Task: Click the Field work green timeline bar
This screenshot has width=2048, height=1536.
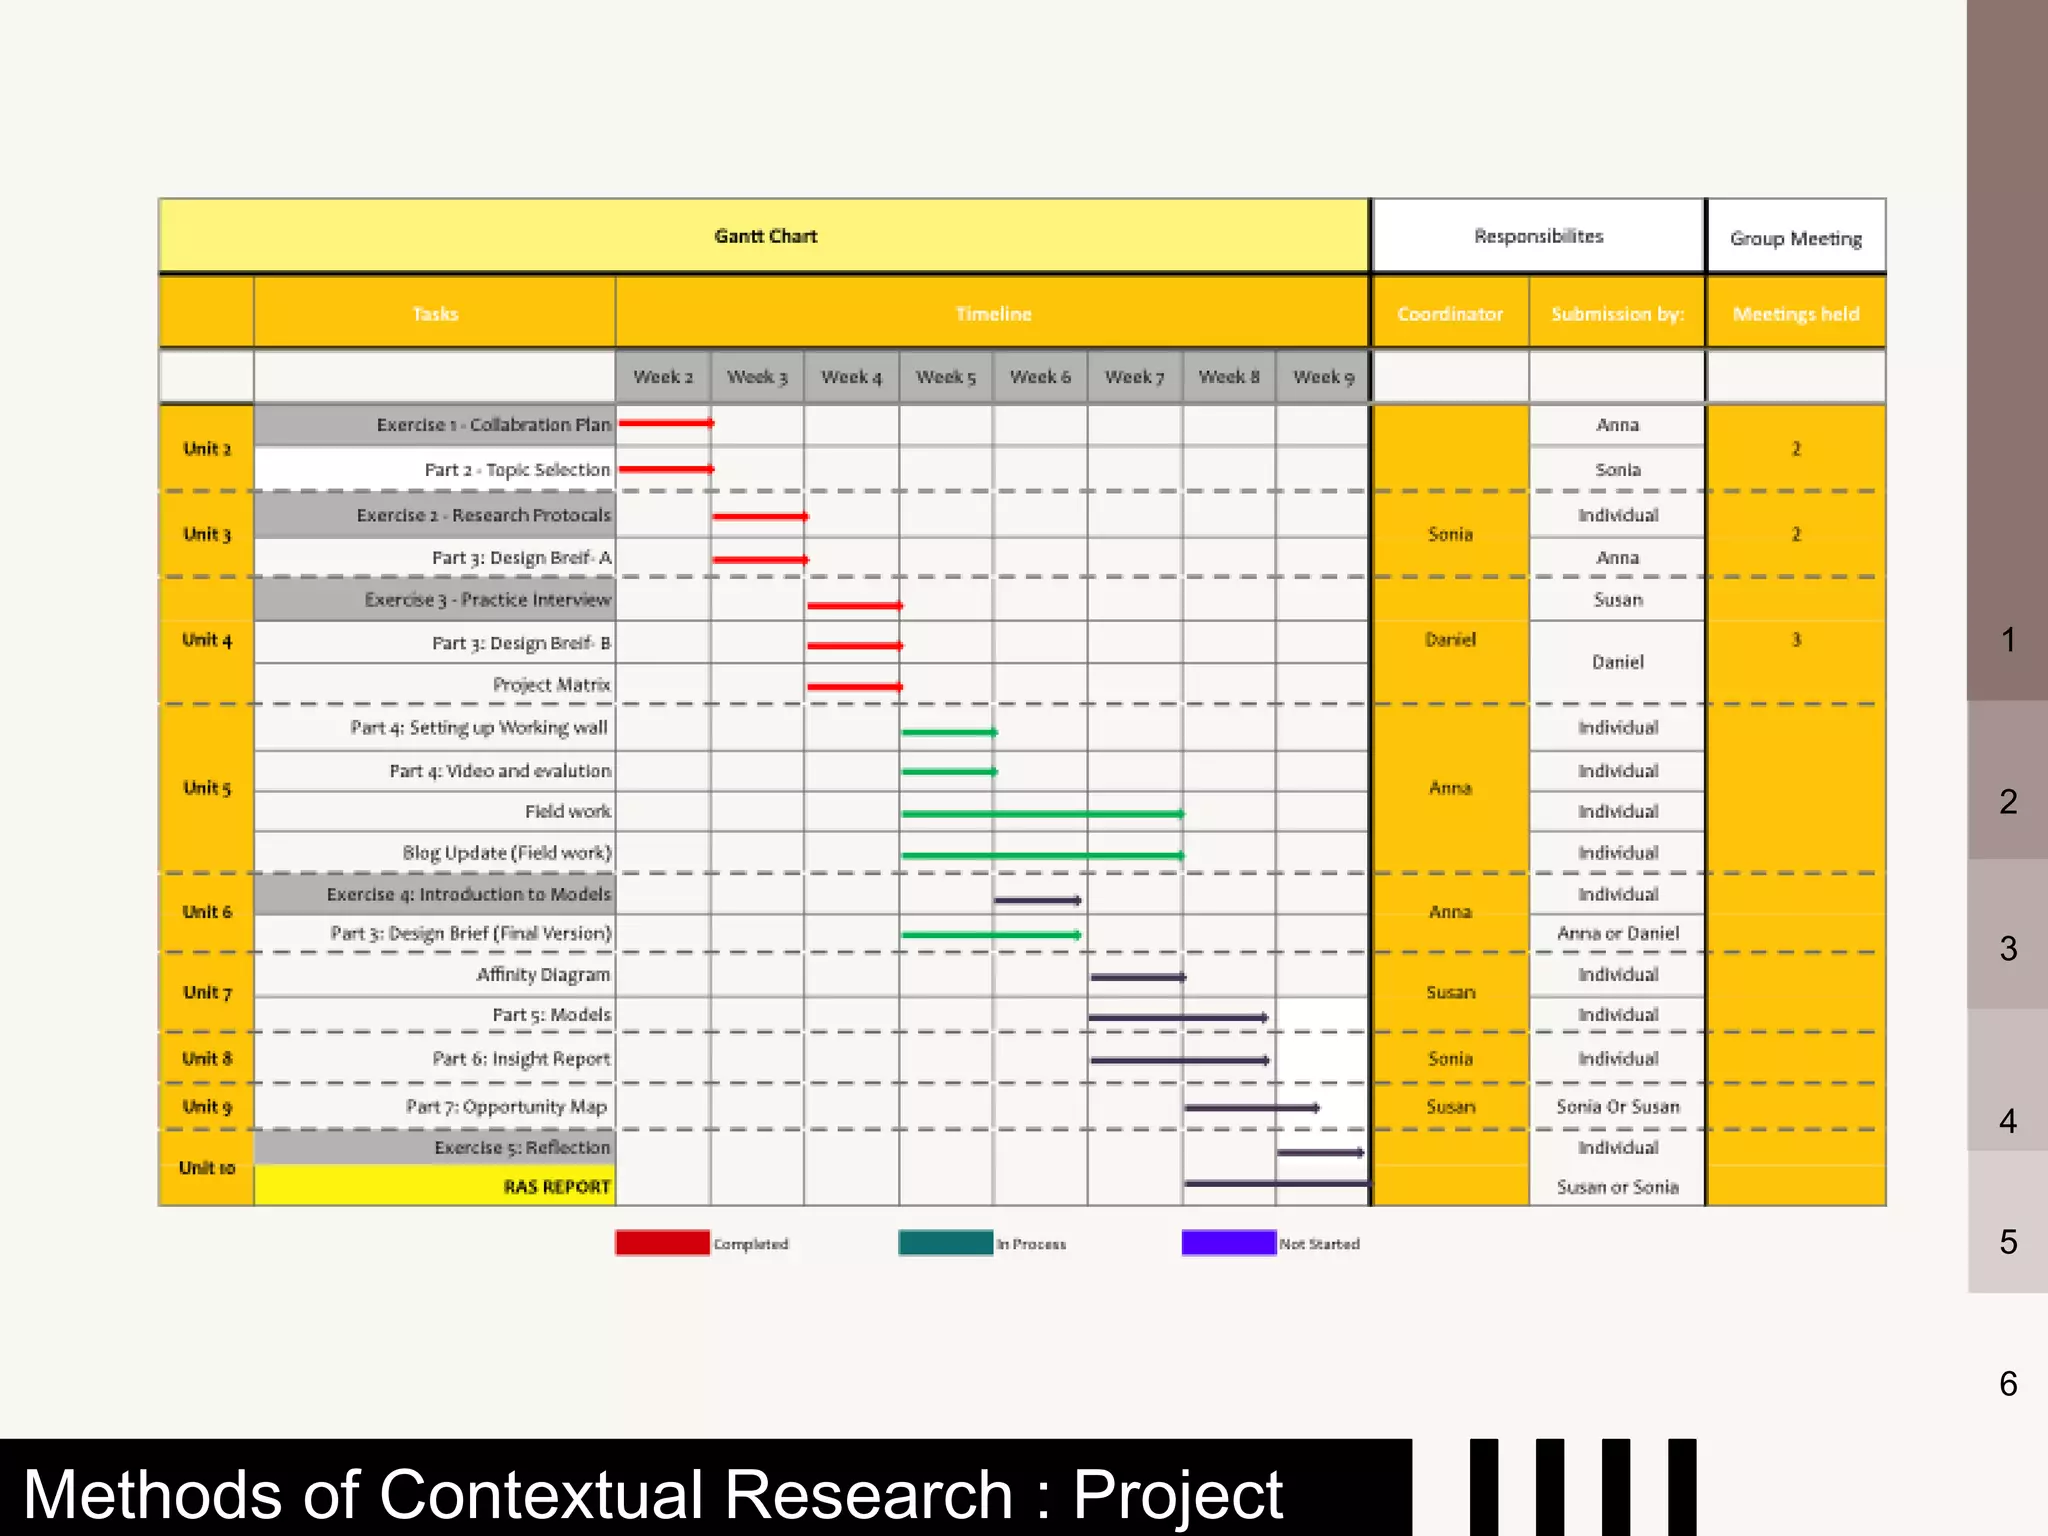Action: [x=1043, y=814]
